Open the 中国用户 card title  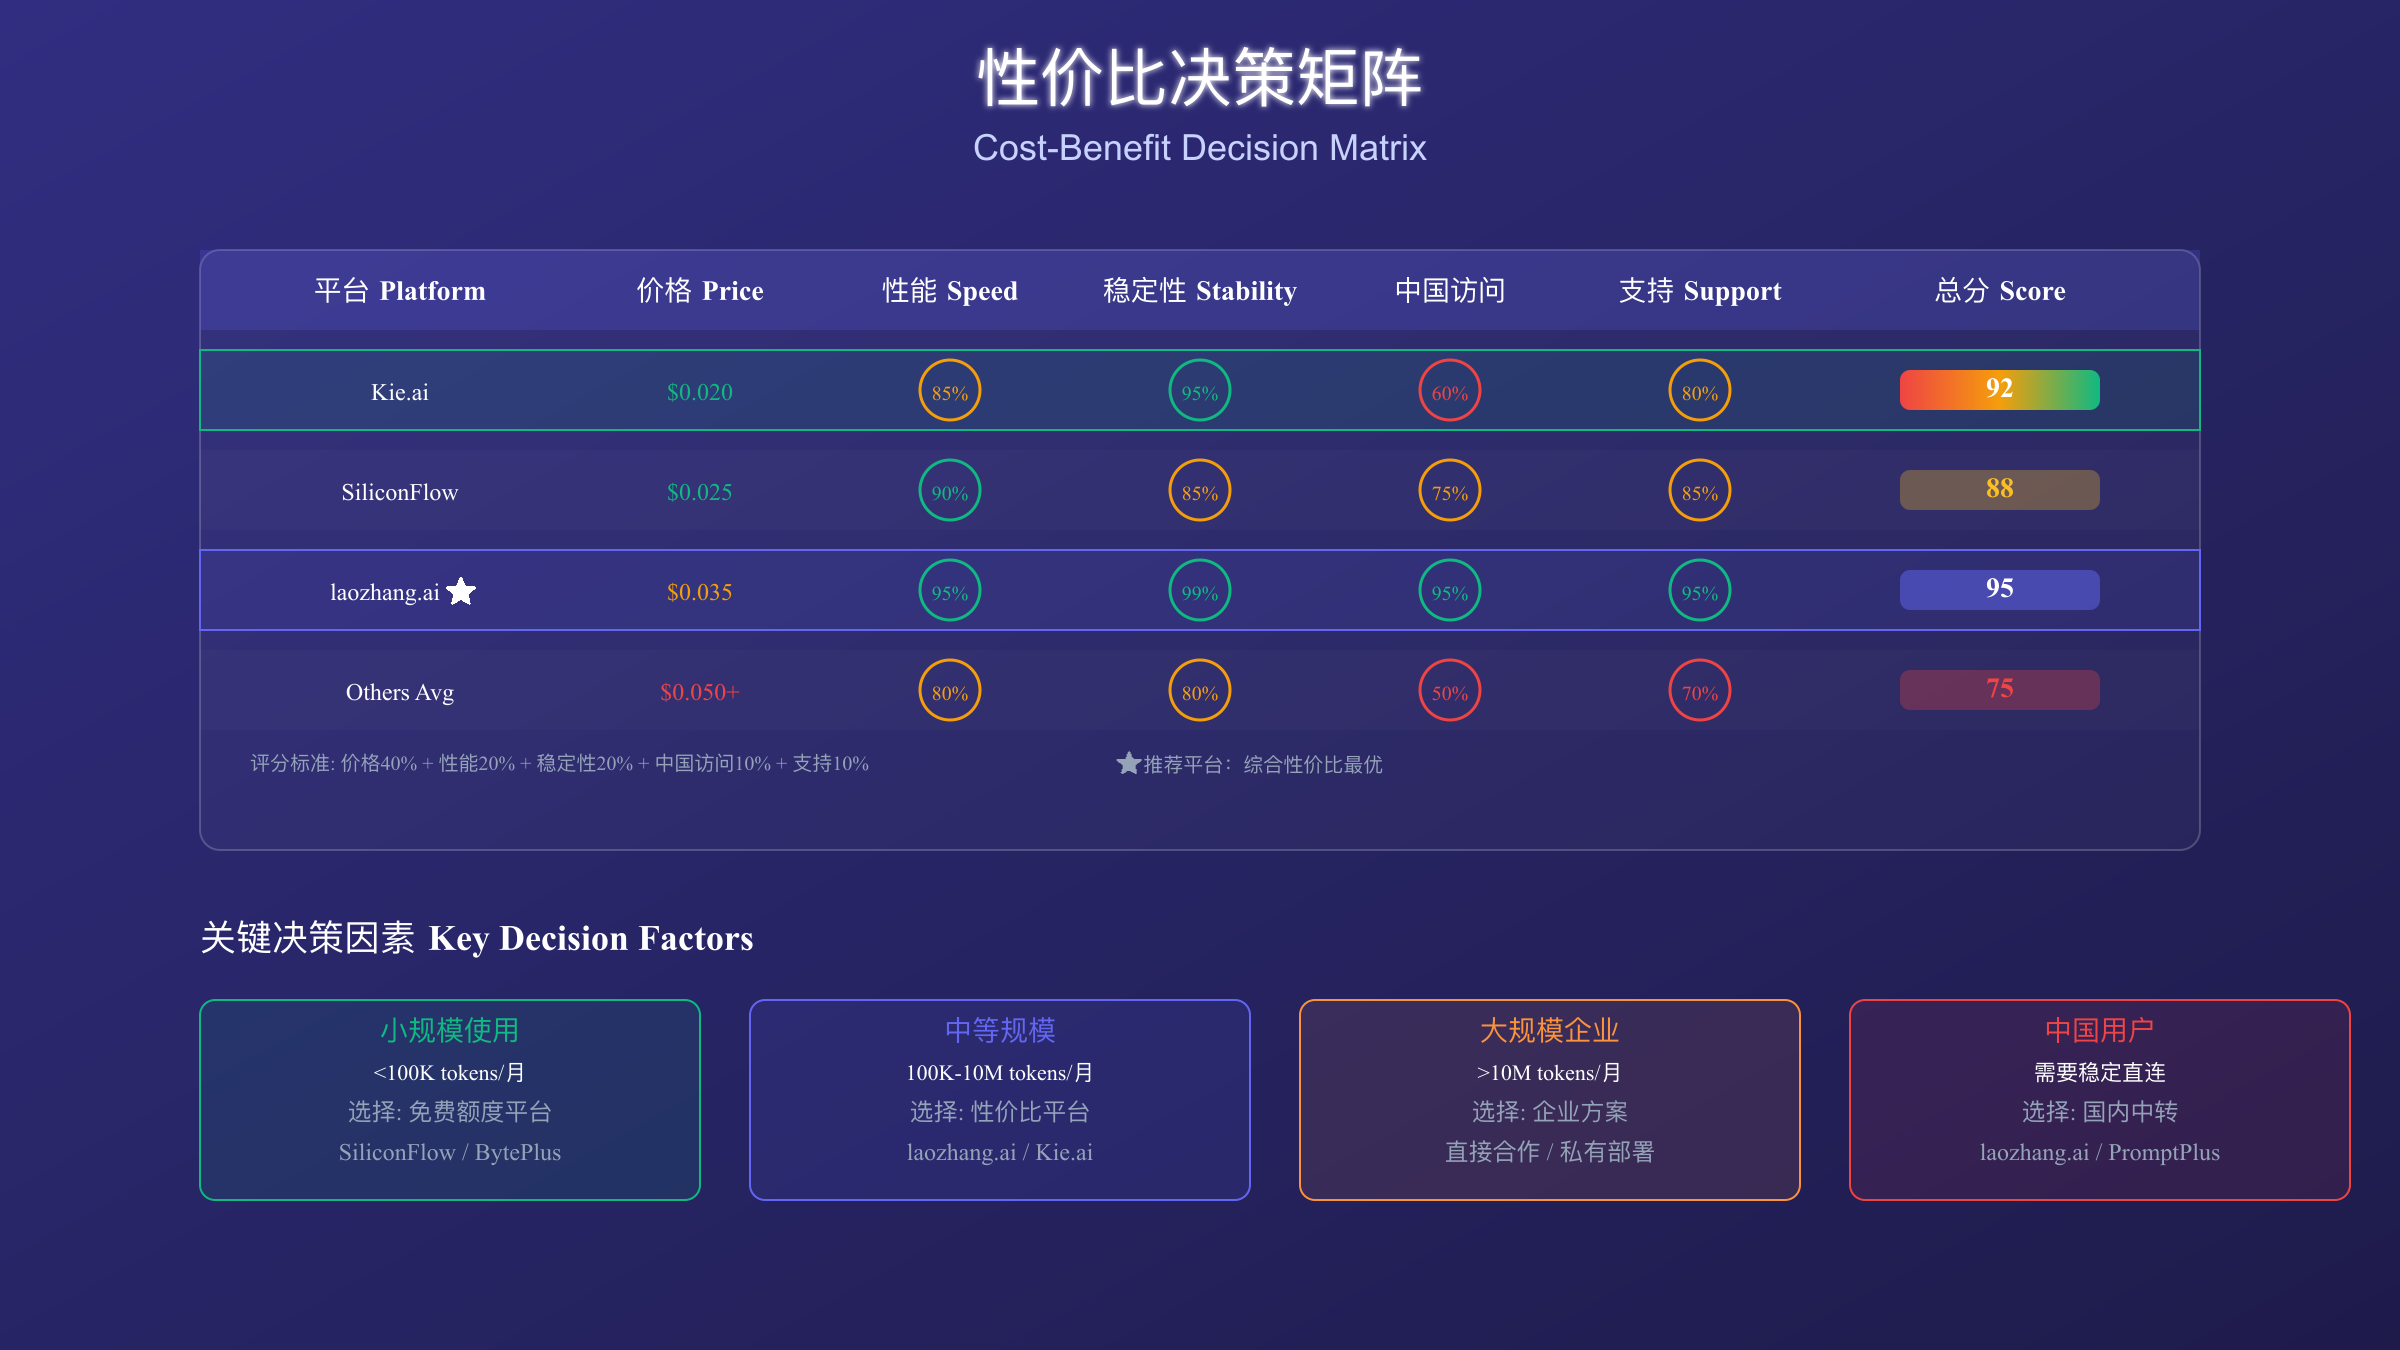click(2100, 1030)
